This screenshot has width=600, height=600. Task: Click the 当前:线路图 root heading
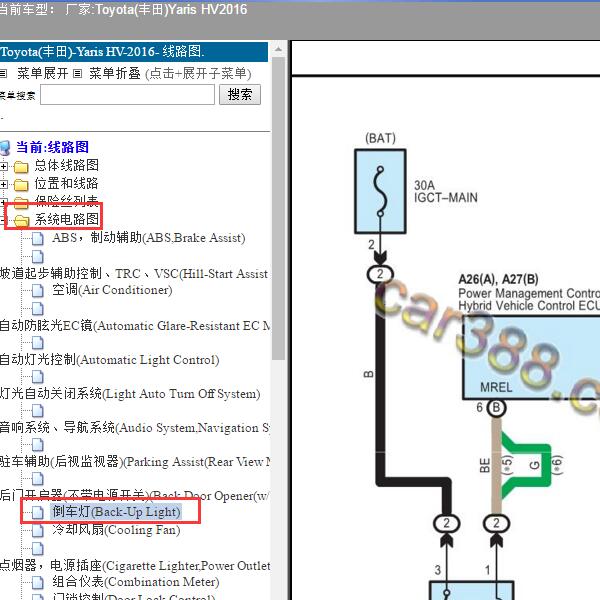pyautogui.click(x=52, y=147)
